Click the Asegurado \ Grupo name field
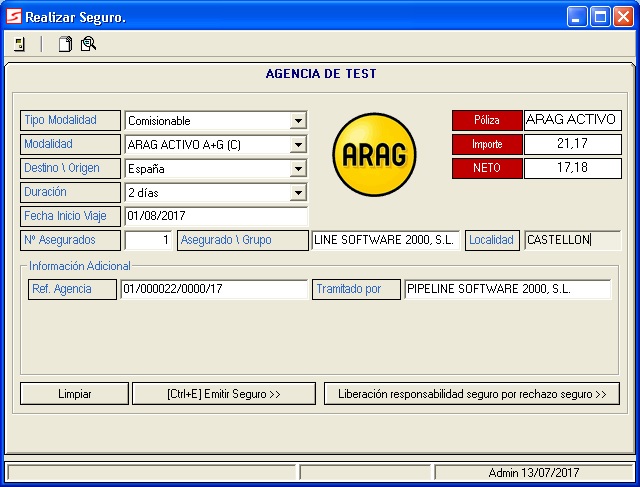The height and width of the screenshot is (487, 640). tap(385, 240)
